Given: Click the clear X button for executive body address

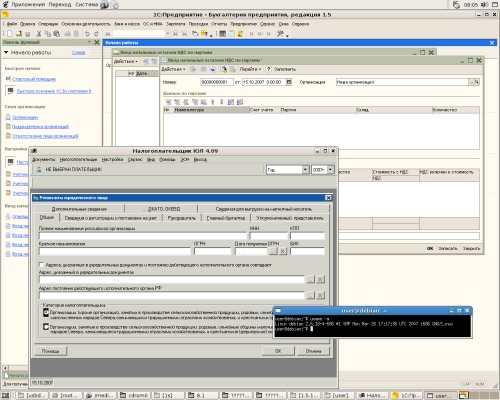Looking at the screenshot, I should [320, 295].
